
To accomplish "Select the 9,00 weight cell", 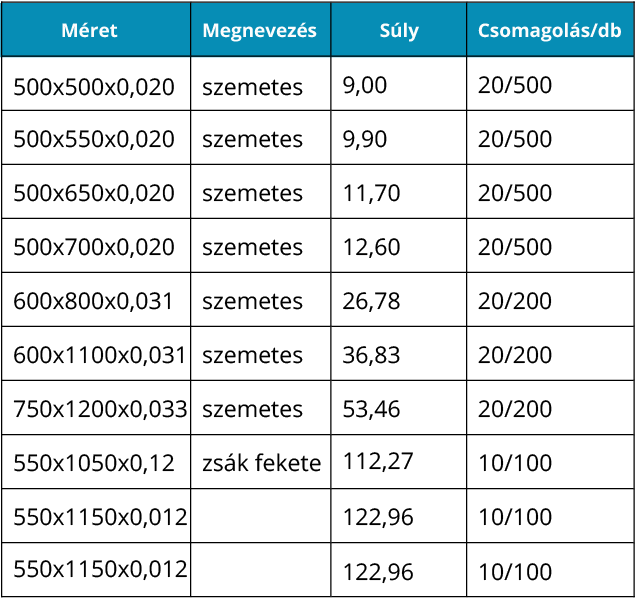I will (x=364, y=85).
